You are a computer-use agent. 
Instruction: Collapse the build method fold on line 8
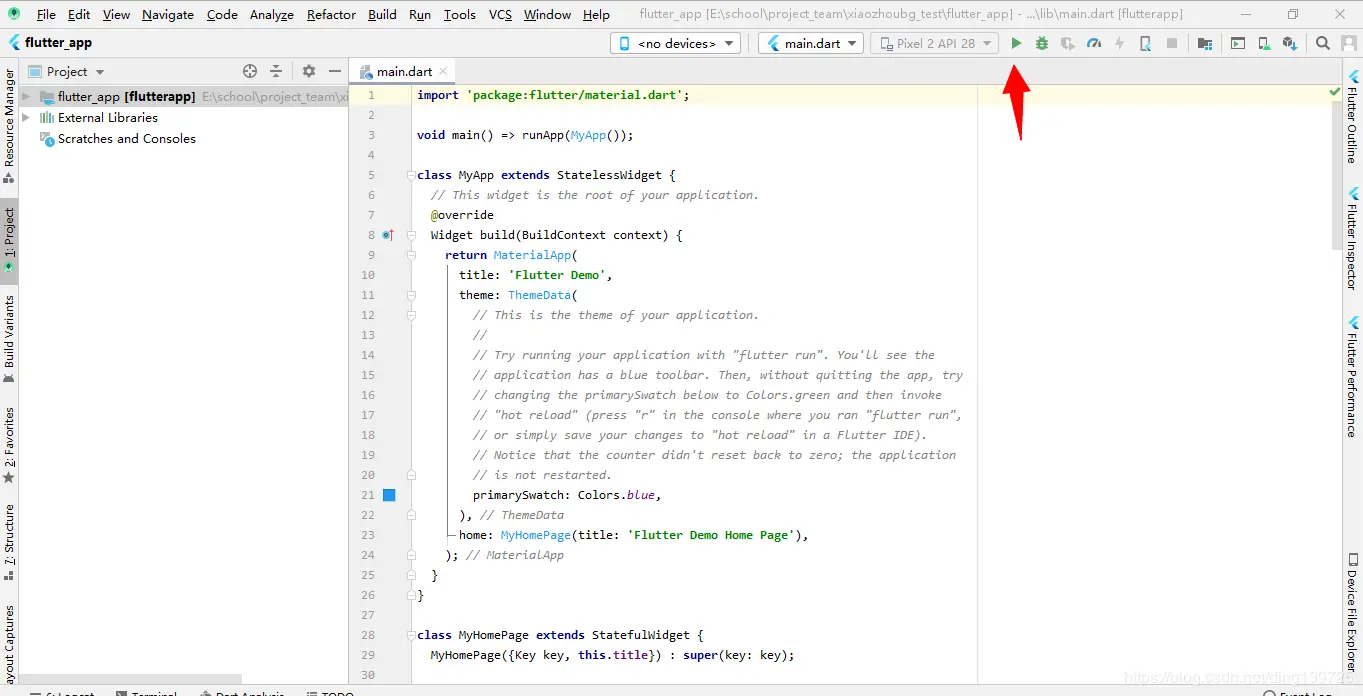click(410, 235)
